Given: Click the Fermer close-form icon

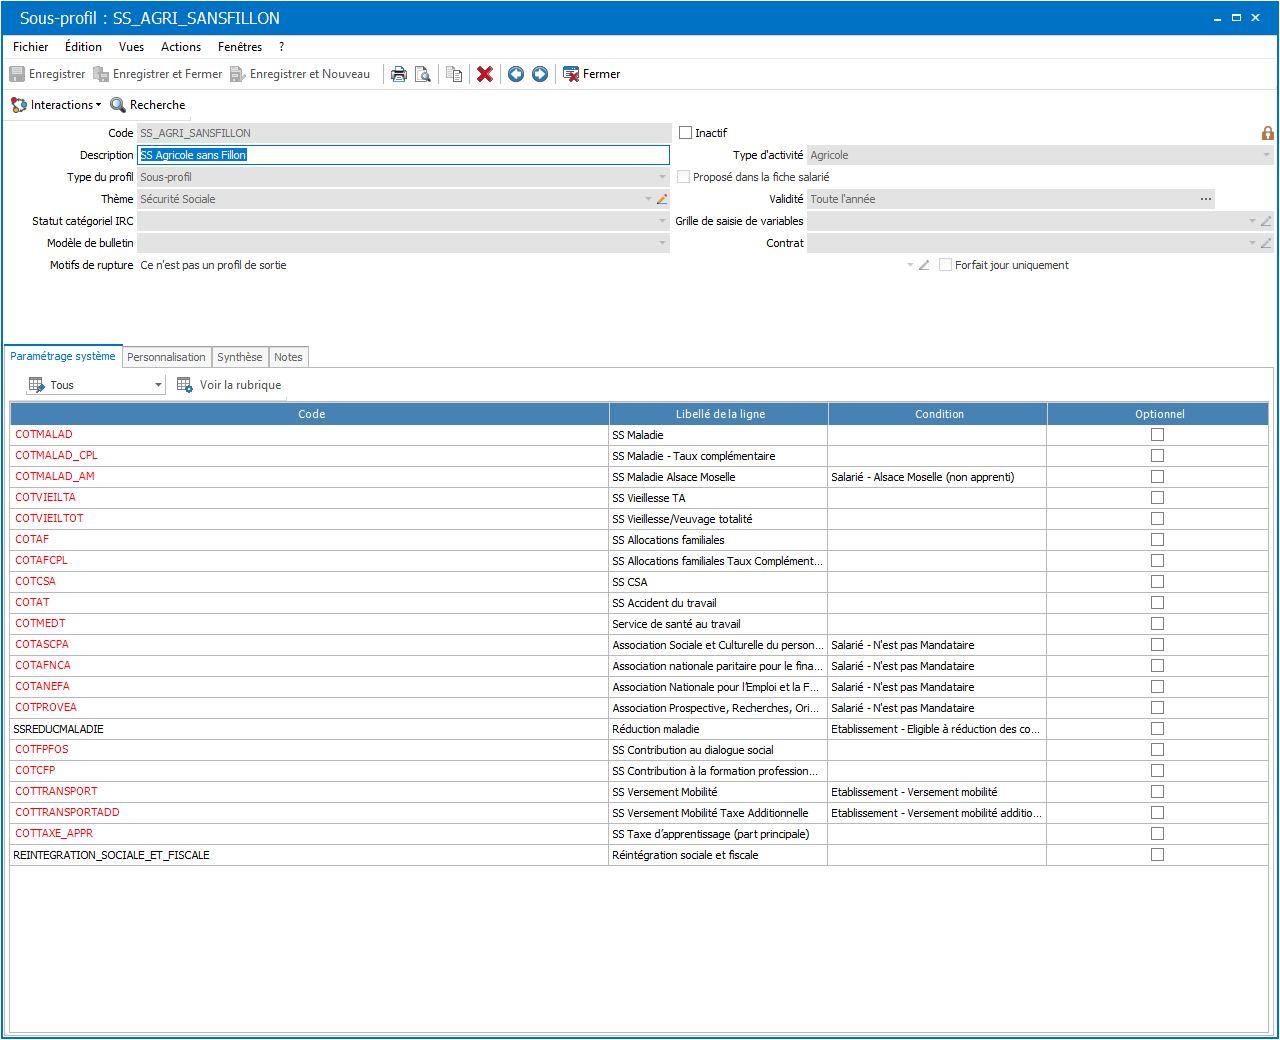Looking at the screenshot, I should tap(571, 74).
